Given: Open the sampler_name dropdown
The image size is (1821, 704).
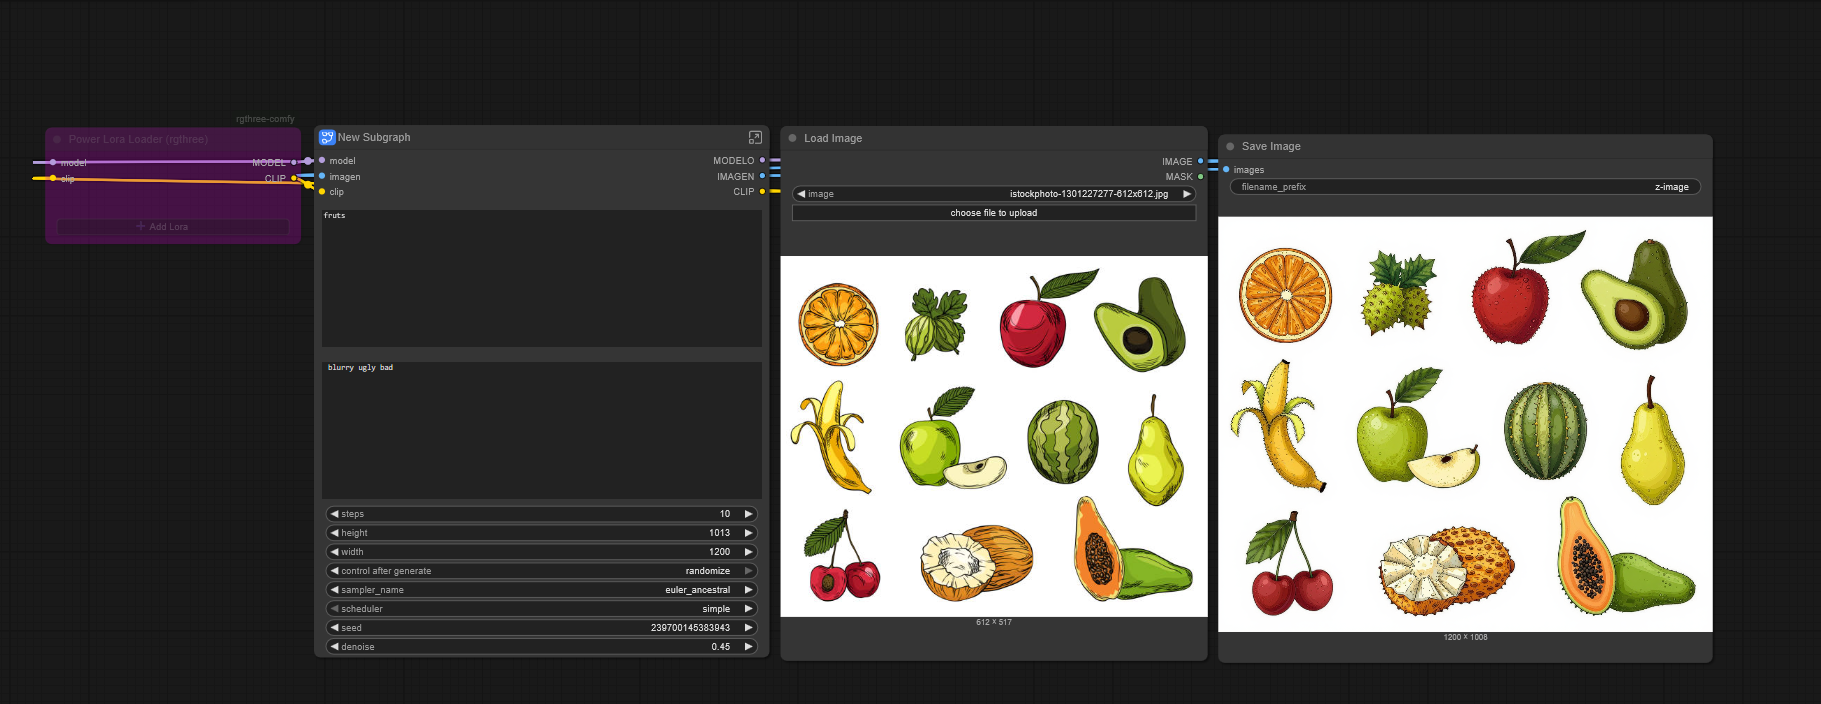Looking at the screenshot, I should (x=541, y=590).
